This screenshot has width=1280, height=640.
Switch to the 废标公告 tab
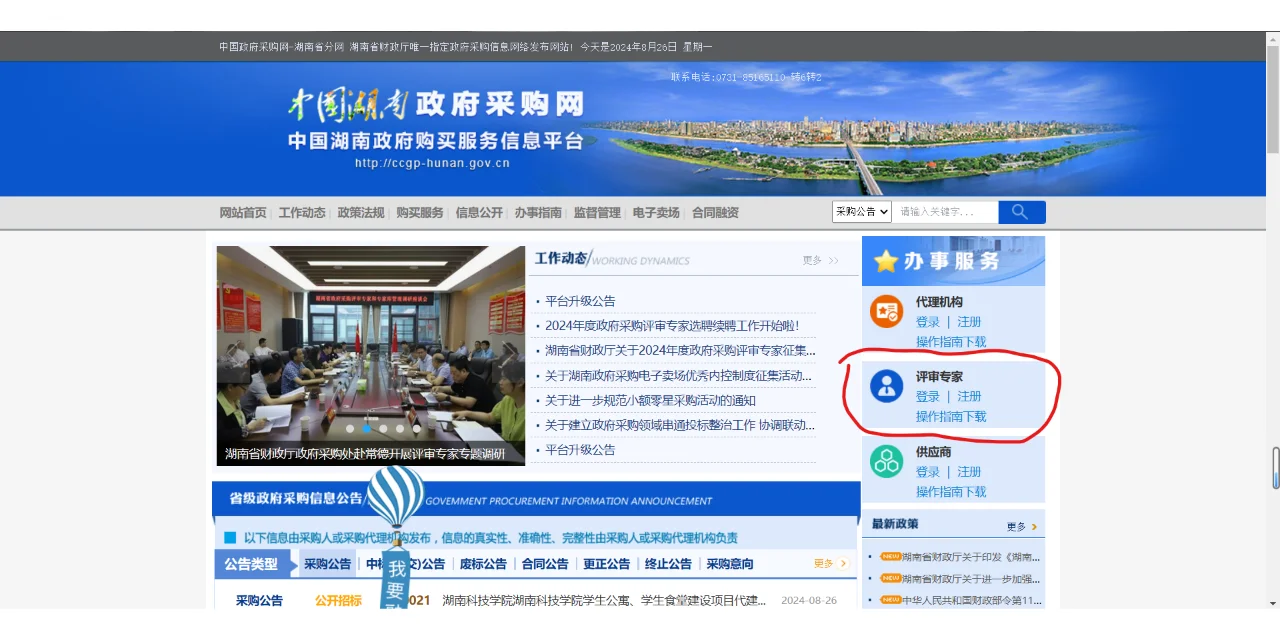[483, 563]
